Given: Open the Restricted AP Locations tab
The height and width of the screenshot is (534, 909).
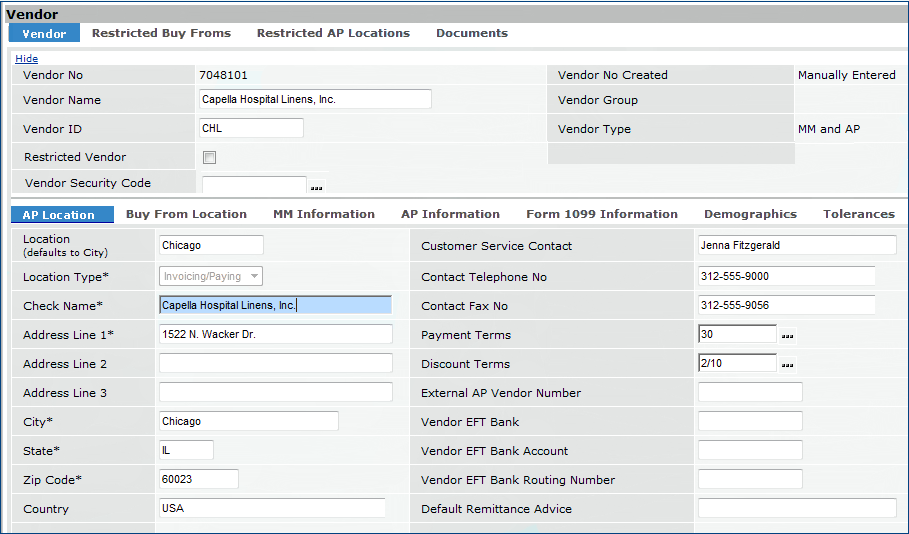Looking at the screenshot, I should point(333,33).
